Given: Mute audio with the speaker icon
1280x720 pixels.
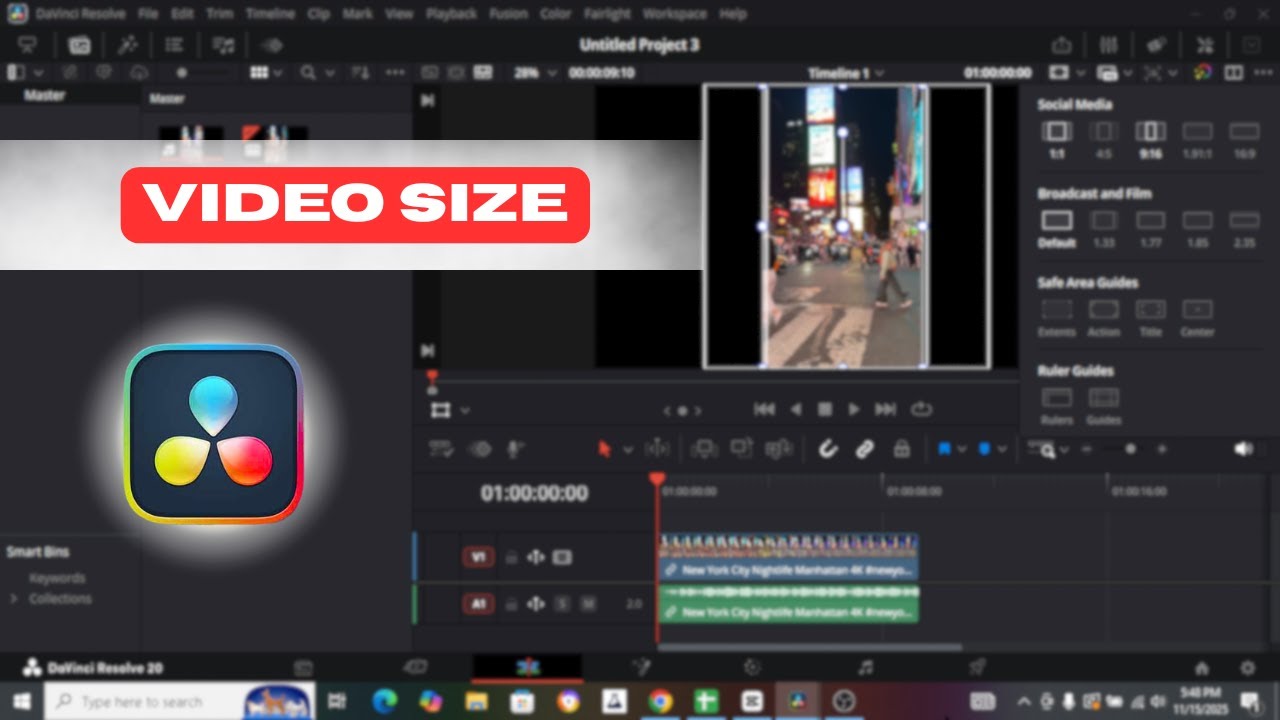Looking at the screenshot, I should (1243, 450).
